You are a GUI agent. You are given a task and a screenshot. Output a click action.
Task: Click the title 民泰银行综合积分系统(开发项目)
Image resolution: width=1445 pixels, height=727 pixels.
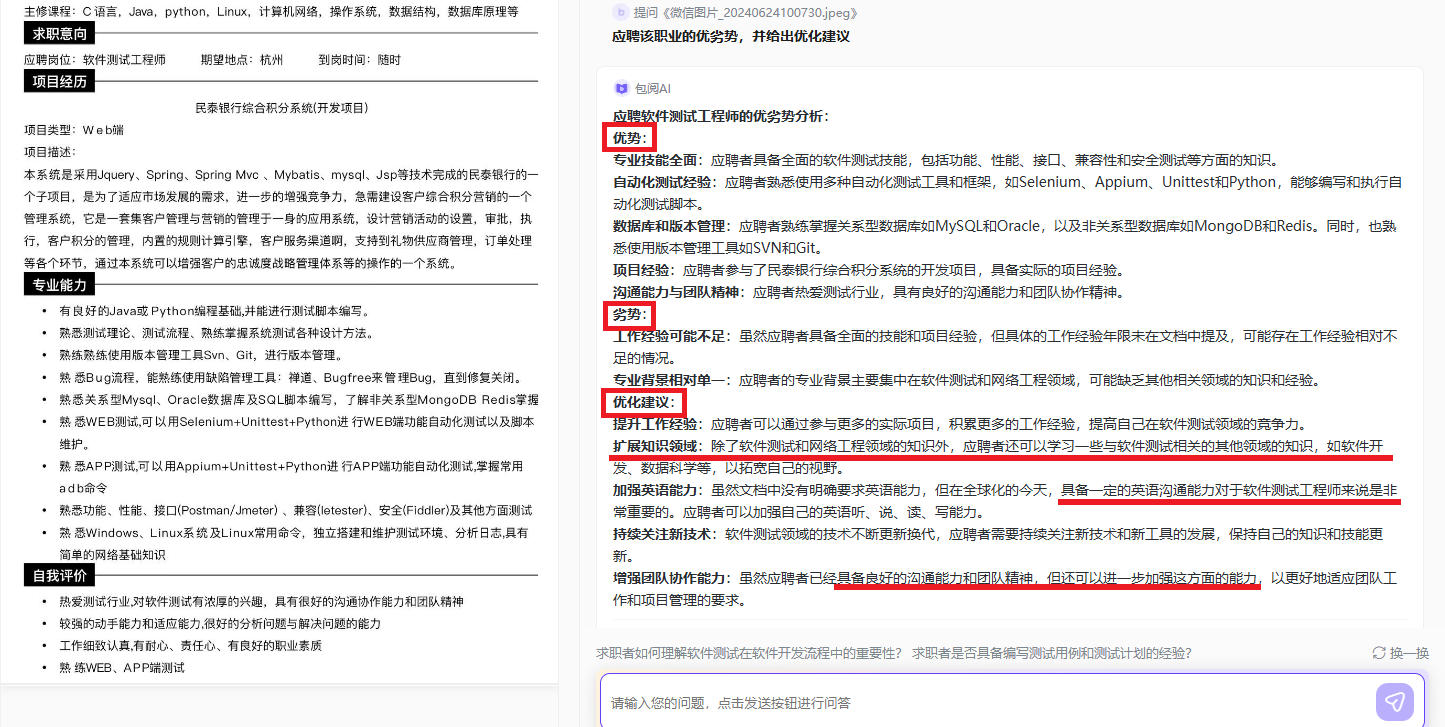pyautogui.click(x=281, y=108)
